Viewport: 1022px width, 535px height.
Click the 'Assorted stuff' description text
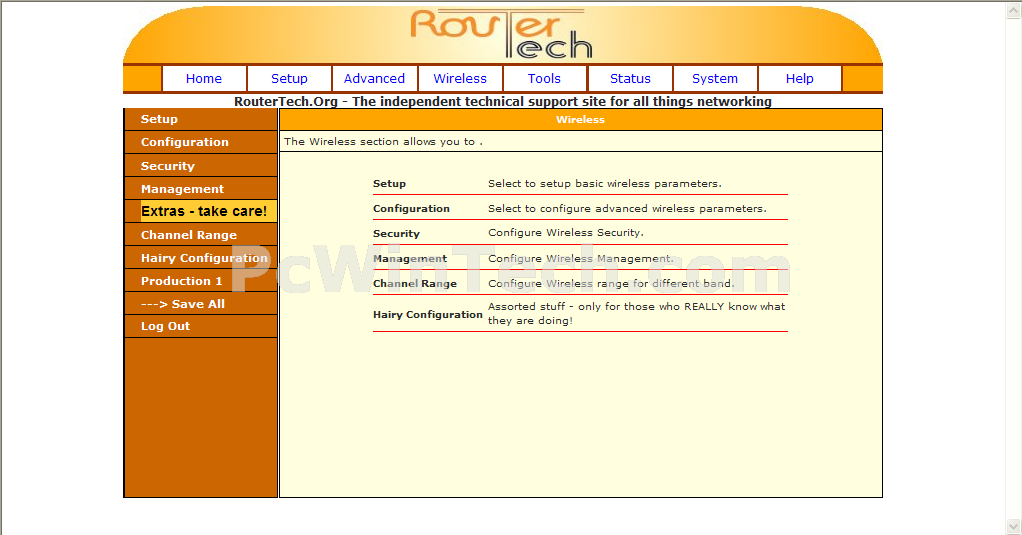[637, 313]
